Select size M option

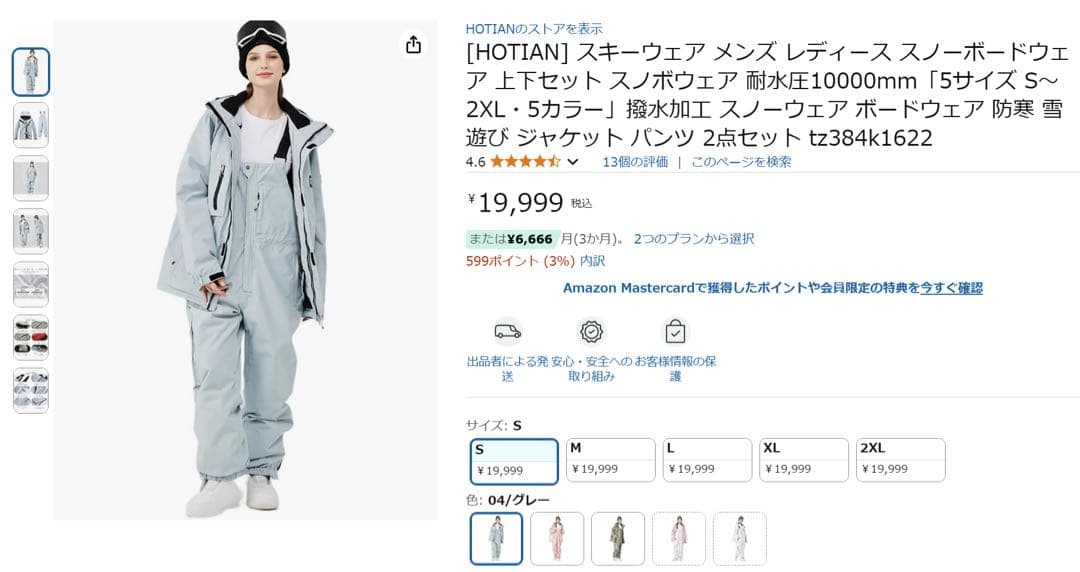(x=610, y=459)
